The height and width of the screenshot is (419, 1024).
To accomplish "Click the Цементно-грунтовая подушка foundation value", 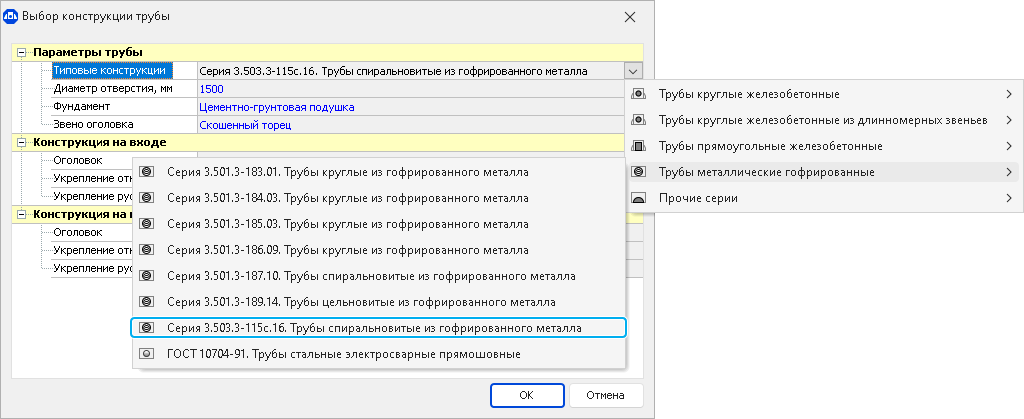I will (x=277, y=107).
